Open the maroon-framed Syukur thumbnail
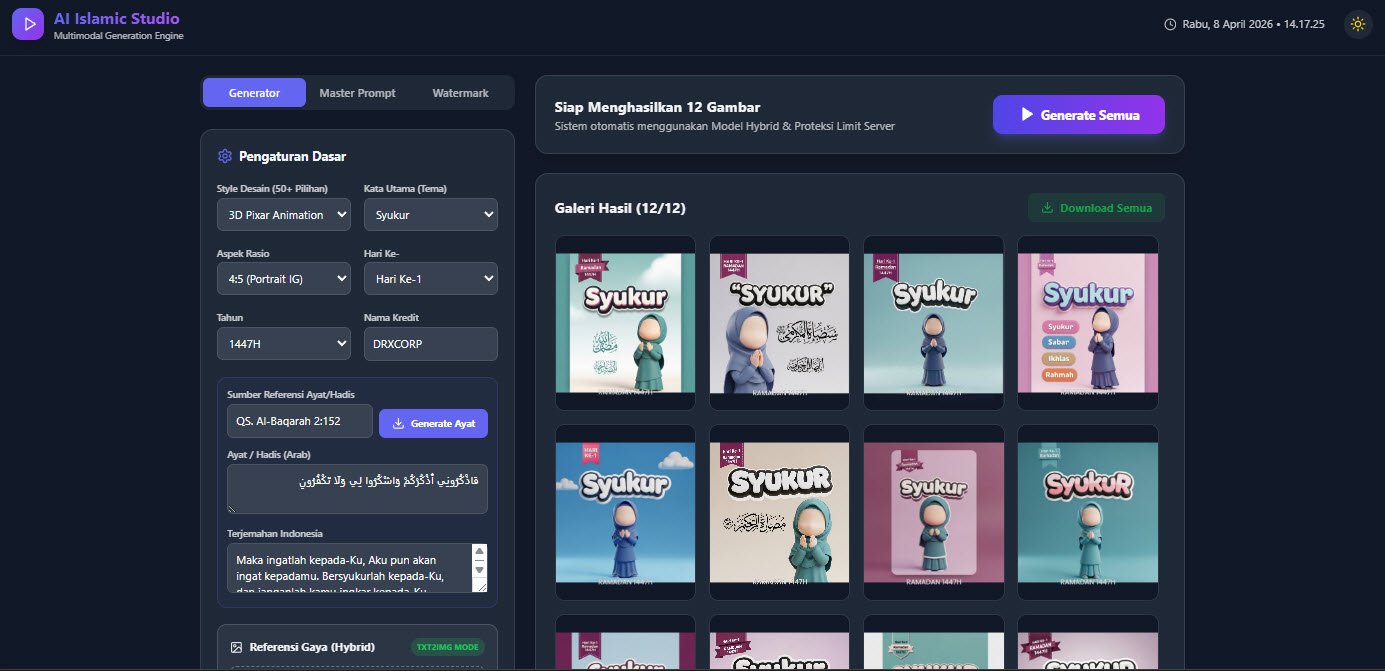This screenshot has height=671, width=1385. point(933,513)
